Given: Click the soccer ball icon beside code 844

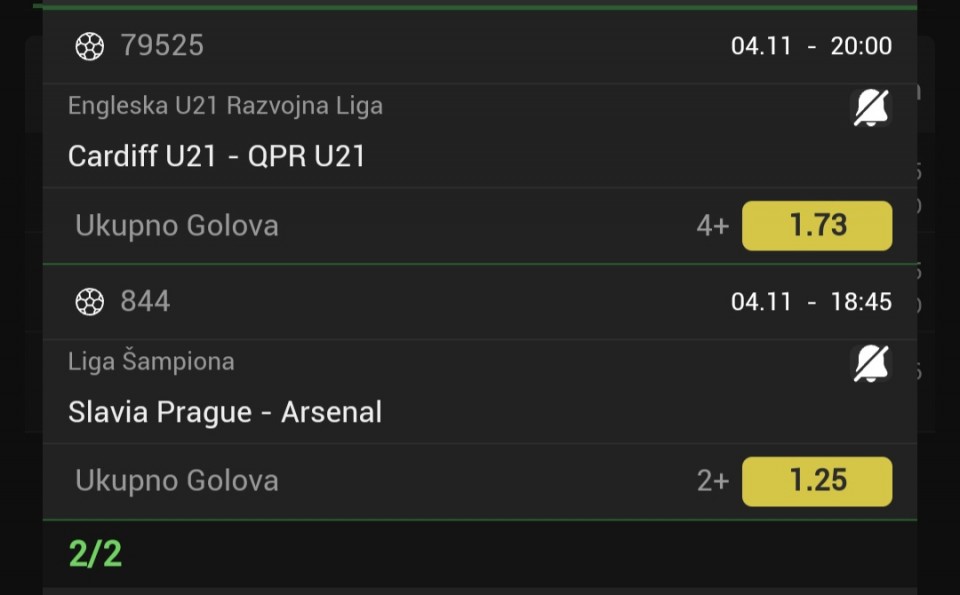Looking at the screenshot, I should click(x=90, y=301).
